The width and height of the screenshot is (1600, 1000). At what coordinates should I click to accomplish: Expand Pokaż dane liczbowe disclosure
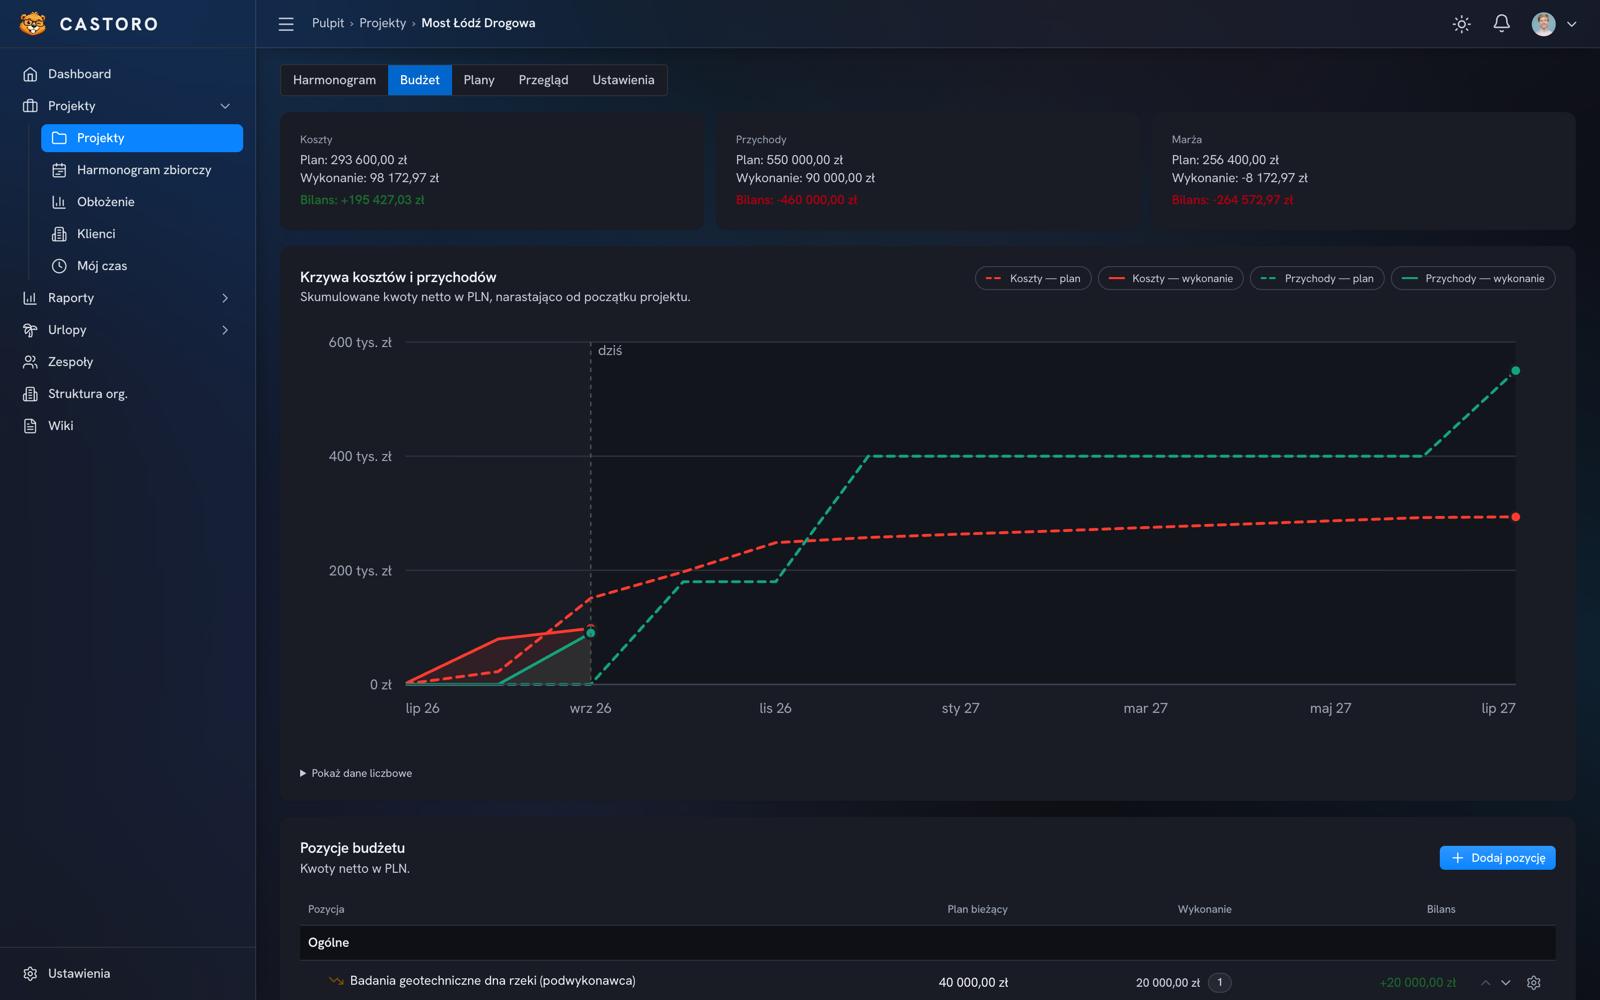356,773
